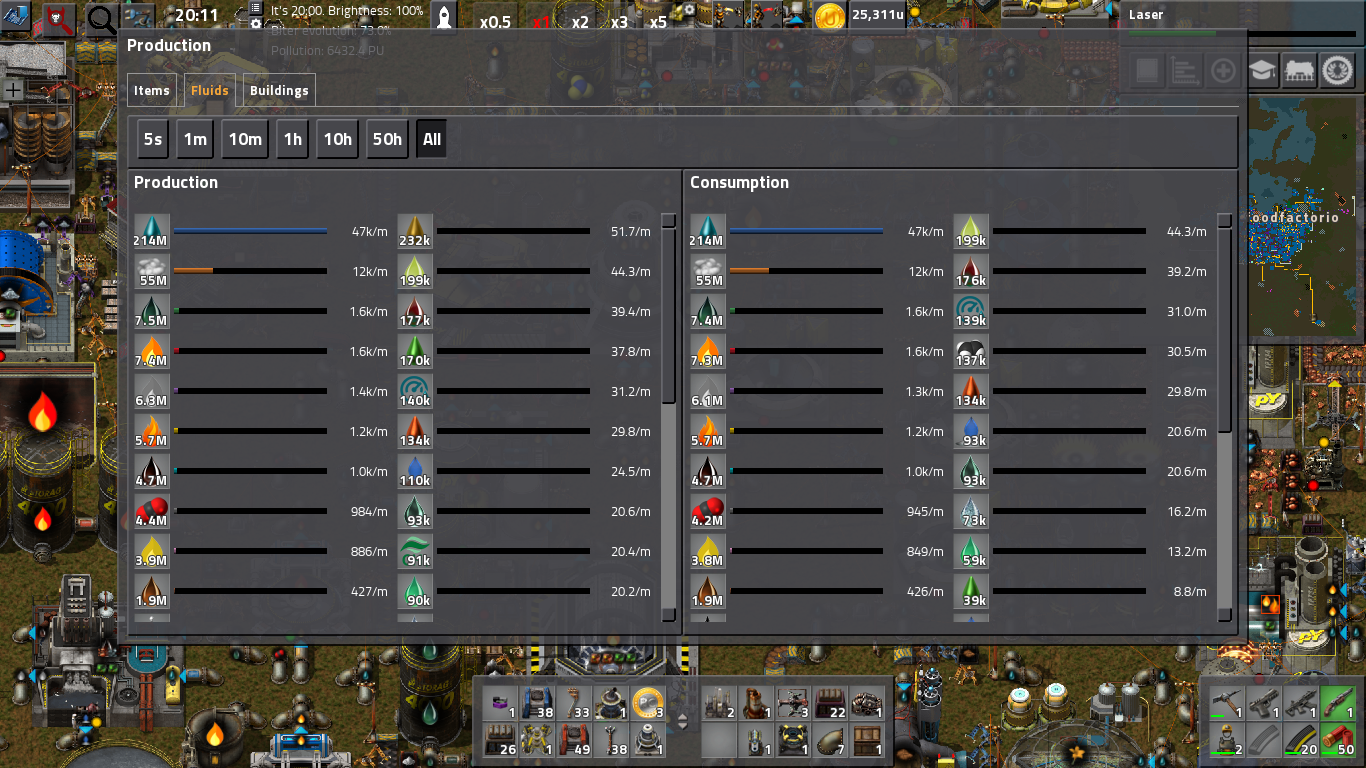1366x768 pixels.
Task: Set time range to 5s
Action: pos(153,139)
